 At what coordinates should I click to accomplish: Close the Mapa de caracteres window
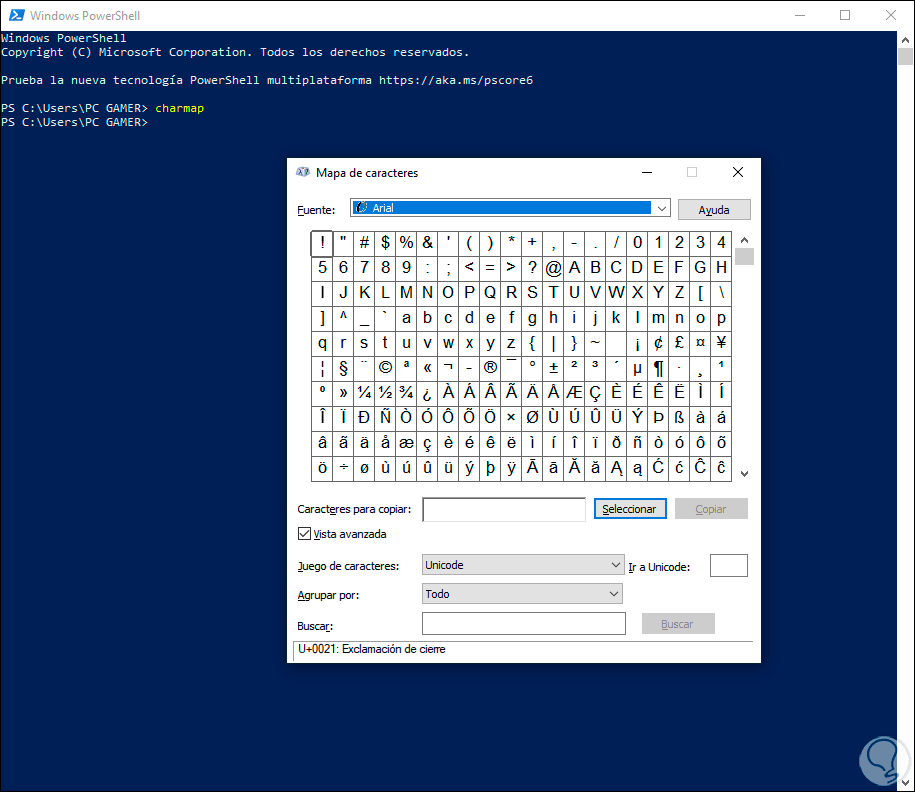click(x=738, y=172)
